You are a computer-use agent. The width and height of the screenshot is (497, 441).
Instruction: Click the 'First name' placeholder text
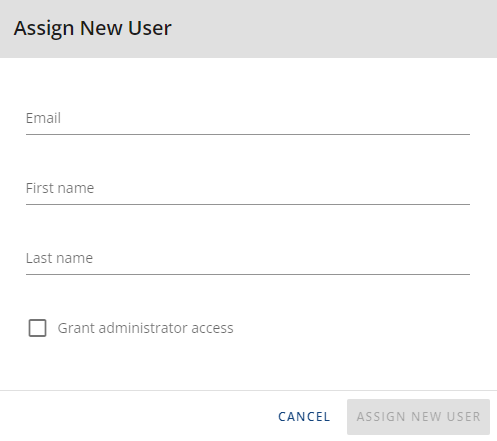(x=60, y=188)
